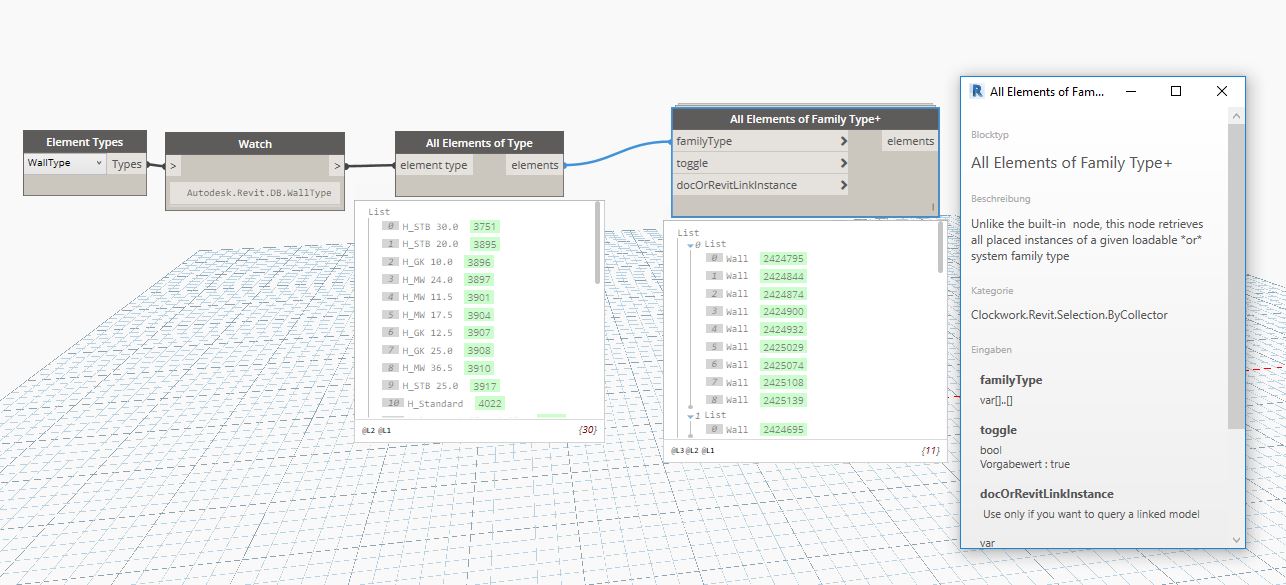The image size is (1286, 585).
Task: Click the Watch node output port arrow
Action: [337, 165]
